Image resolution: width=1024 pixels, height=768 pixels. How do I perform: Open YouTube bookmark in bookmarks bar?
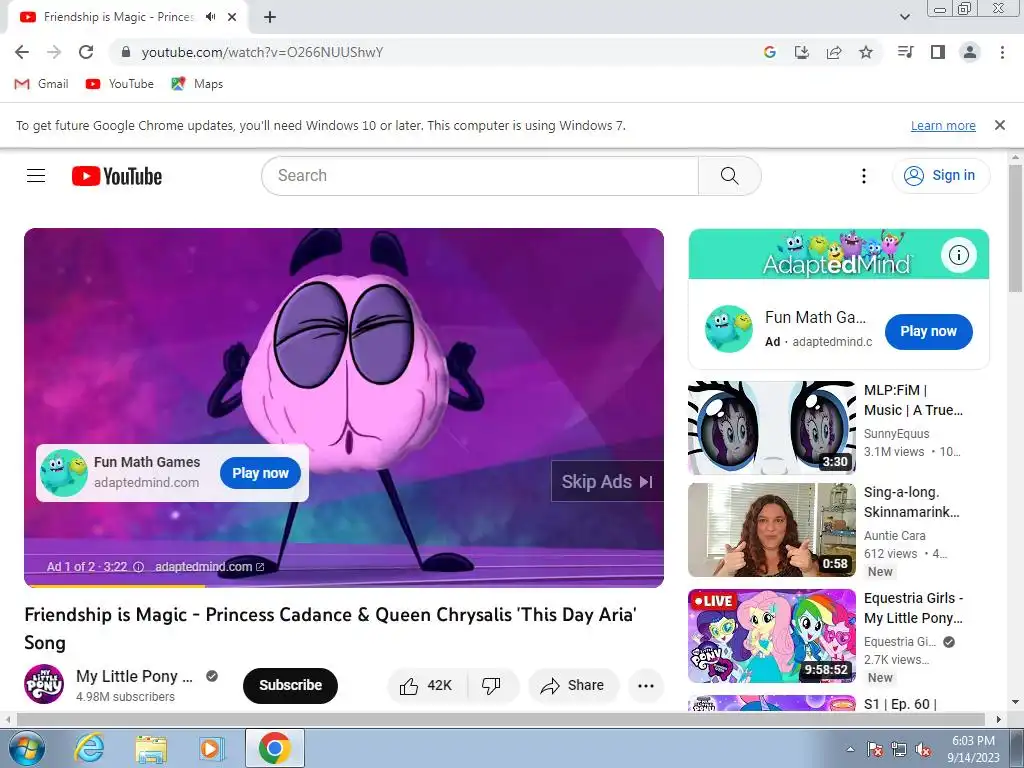pyautogui.click(x=120, y=84)
